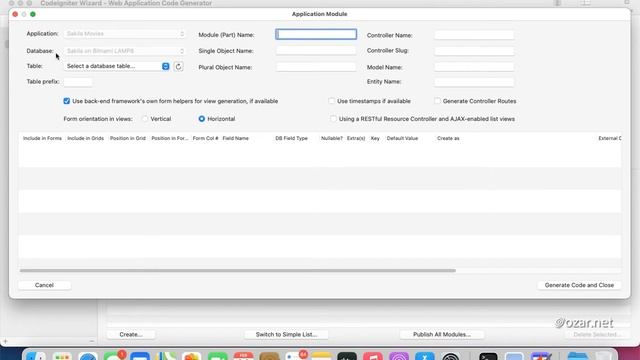Open the Music app in the Dock
Image resolution: width=640 pixels, height=360 pixels.
[x=373, y=356]
